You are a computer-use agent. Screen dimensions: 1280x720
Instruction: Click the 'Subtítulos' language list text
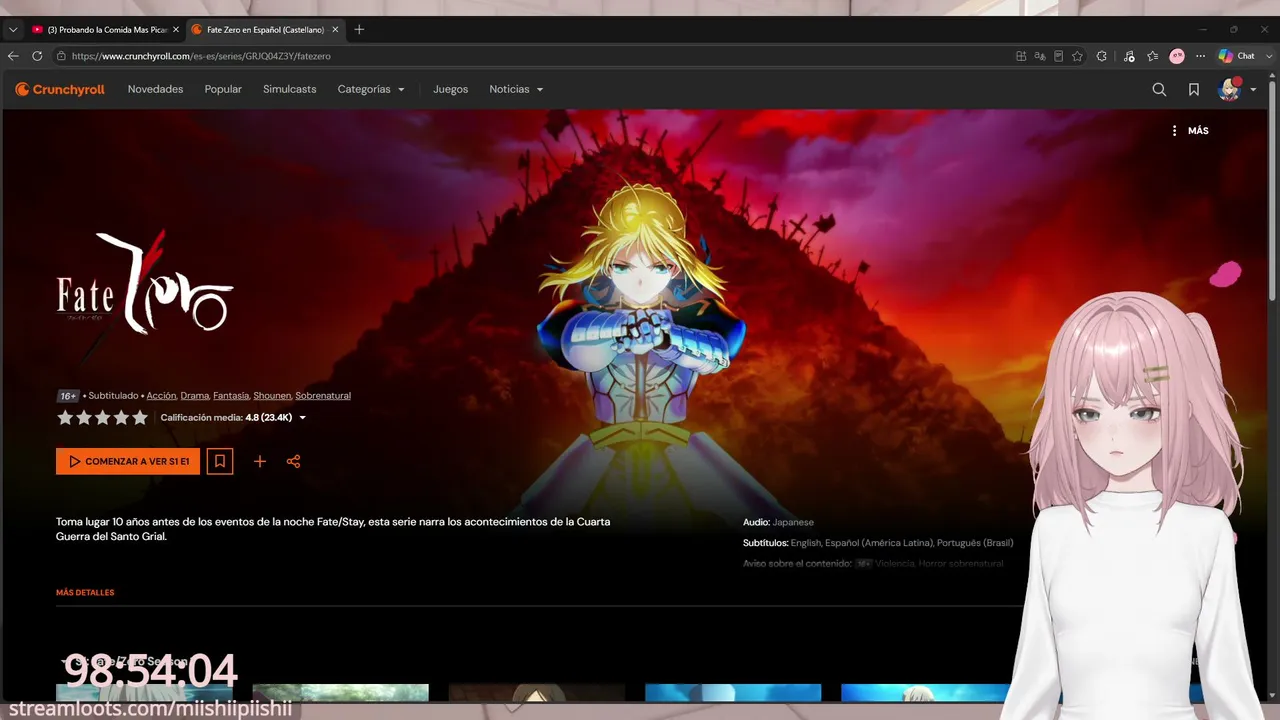point(878,543)
